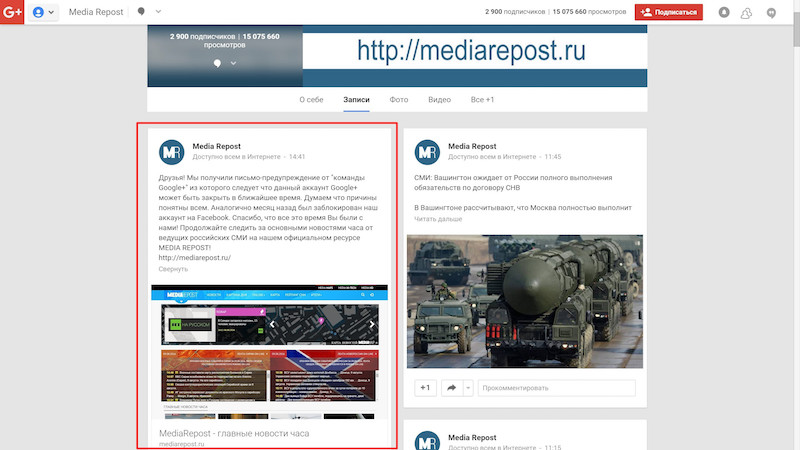Click the red Подписаться button

[668, 12]
